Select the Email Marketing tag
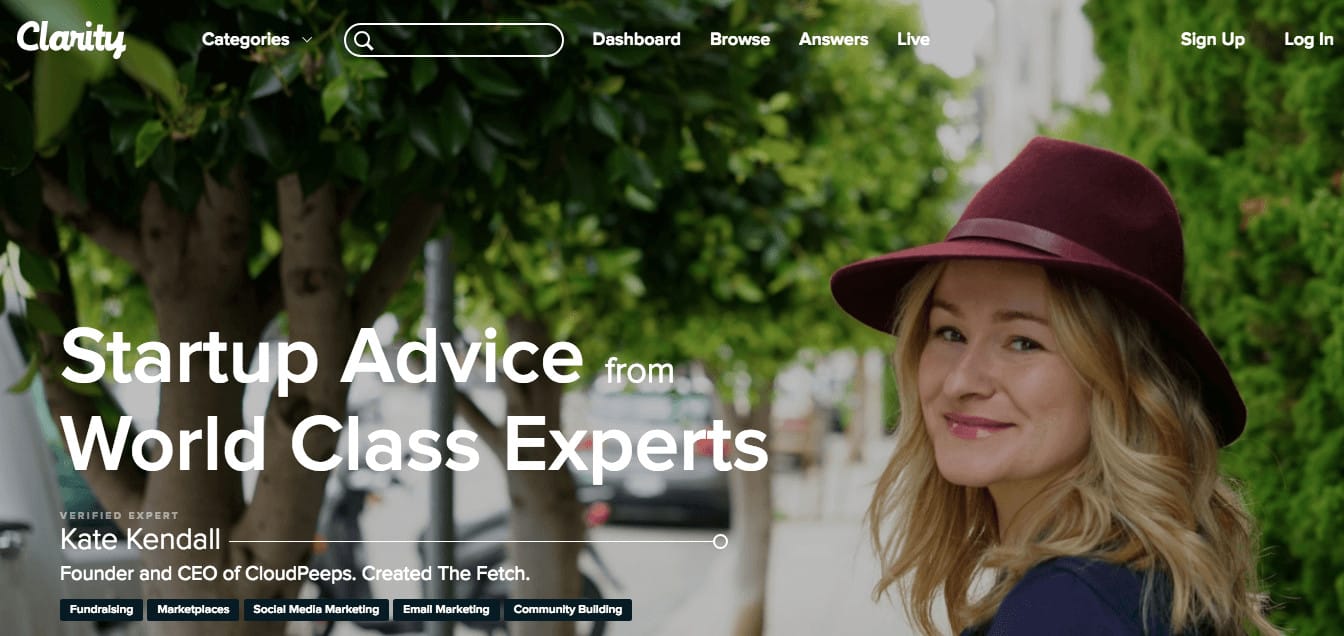This screenshot has height=636, width=1344. pos(446,609)
